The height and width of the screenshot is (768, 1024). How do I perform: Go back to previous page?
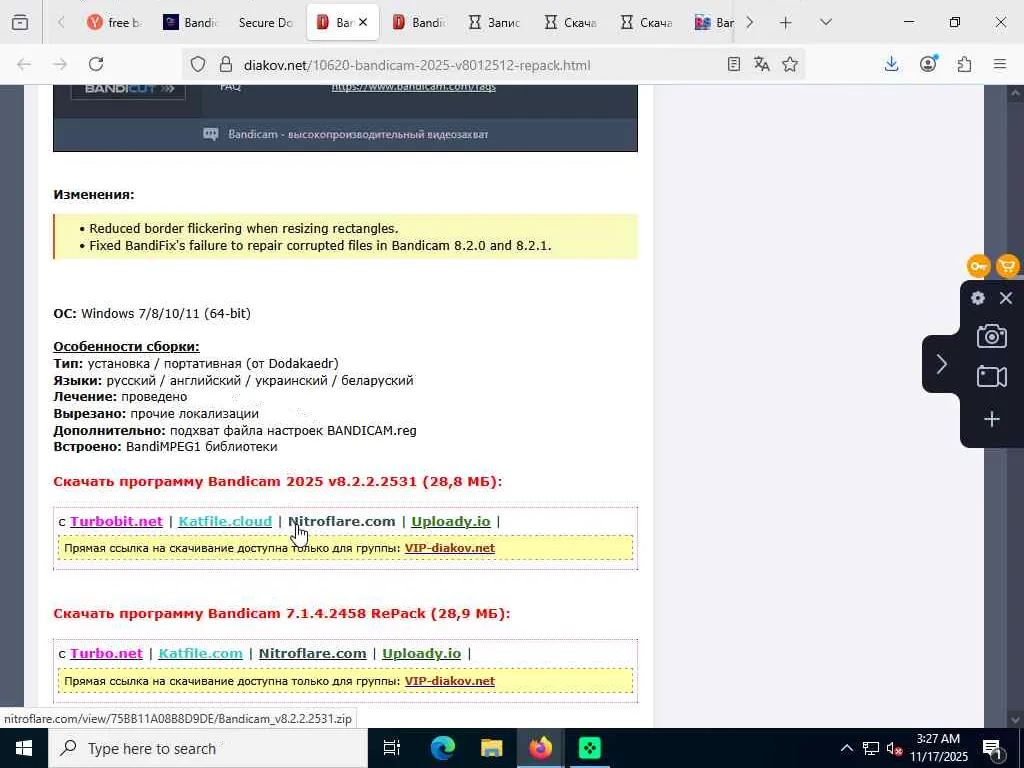[24, 64]
